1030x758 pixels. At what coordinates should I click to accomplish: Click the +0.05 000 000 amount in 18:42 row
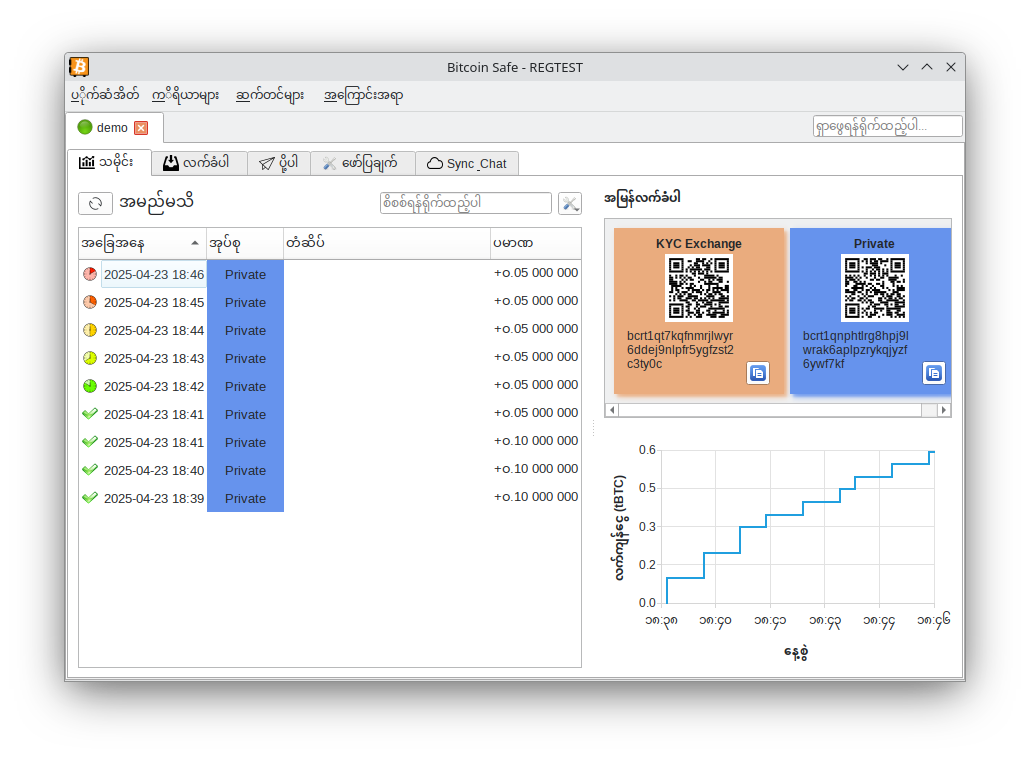(536, 385)
